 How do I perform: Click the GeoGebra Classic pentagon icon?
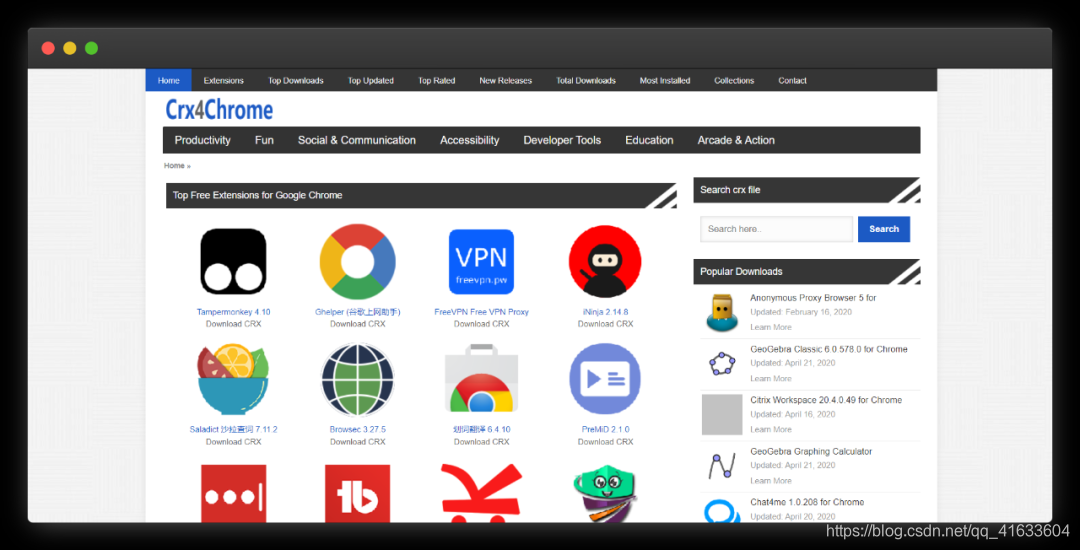pyautogui.click(x=722, y=363)
